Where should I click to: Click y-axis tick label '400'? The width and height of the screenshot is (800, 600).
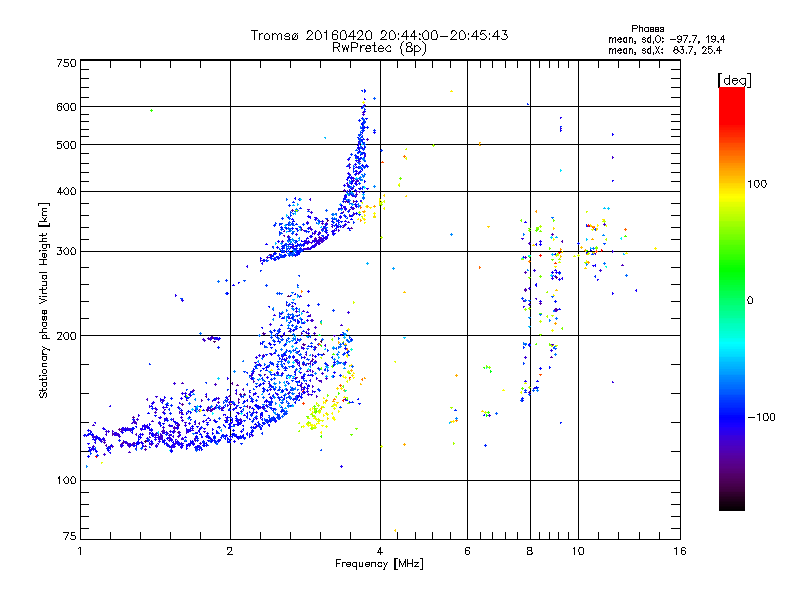(66, 192)
